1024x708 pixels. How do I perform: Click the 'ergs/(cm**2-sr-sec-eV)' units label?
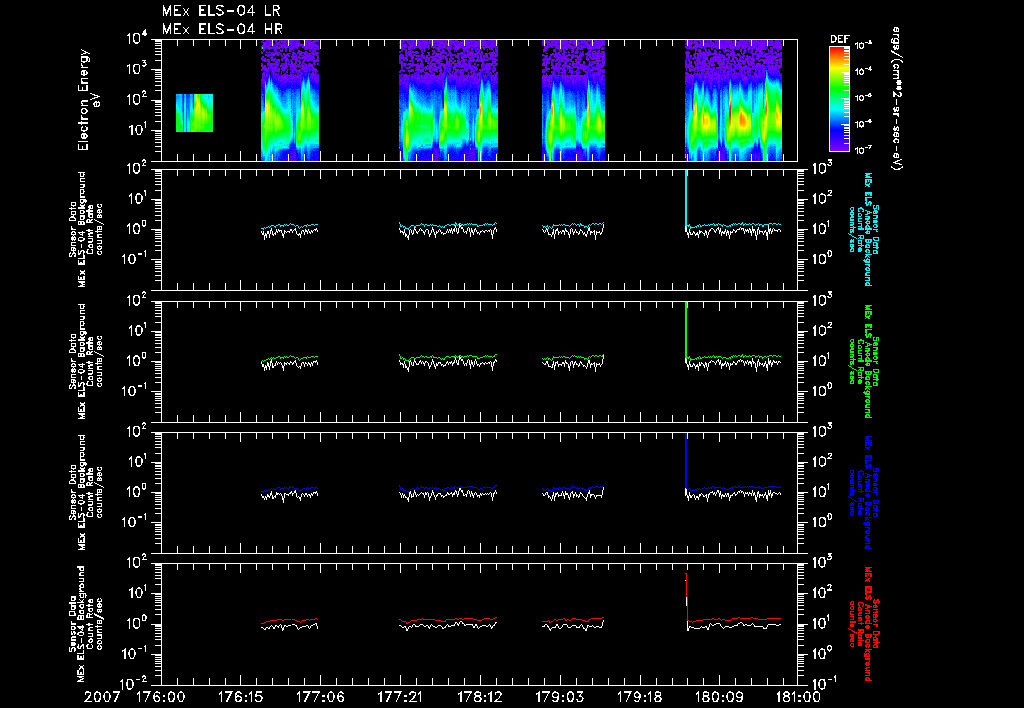pyautogui.click(x=897, y=98)
